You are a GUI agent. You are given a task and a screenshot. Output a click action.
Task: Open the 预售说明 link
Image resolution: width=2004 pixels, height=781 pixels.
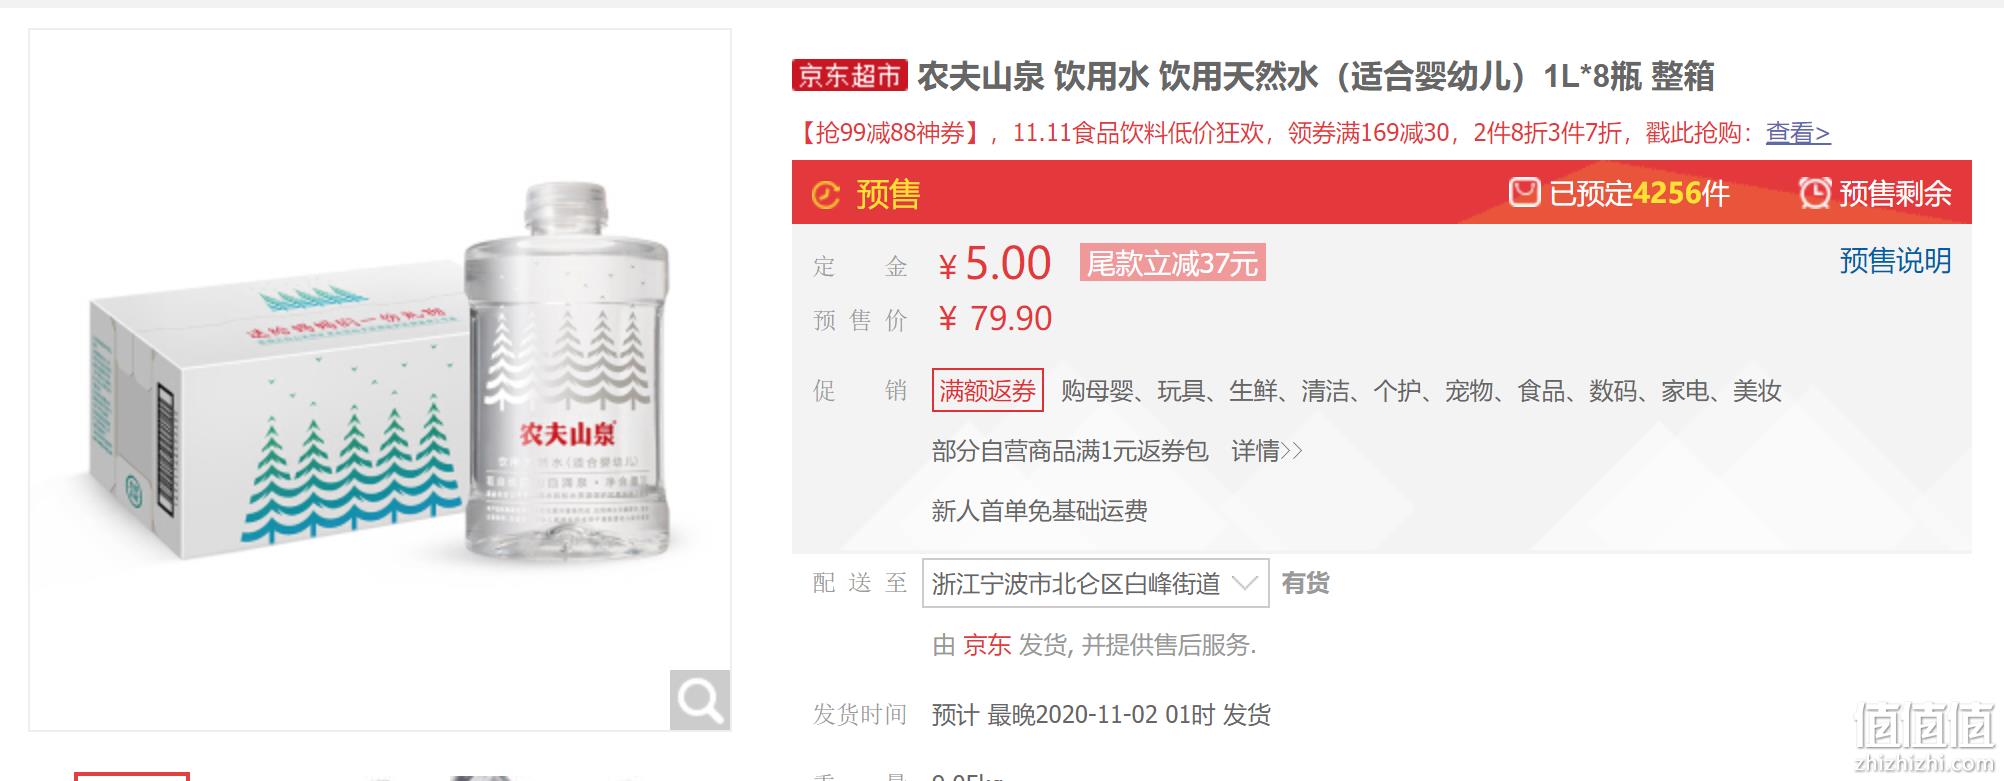(1895, 261)
